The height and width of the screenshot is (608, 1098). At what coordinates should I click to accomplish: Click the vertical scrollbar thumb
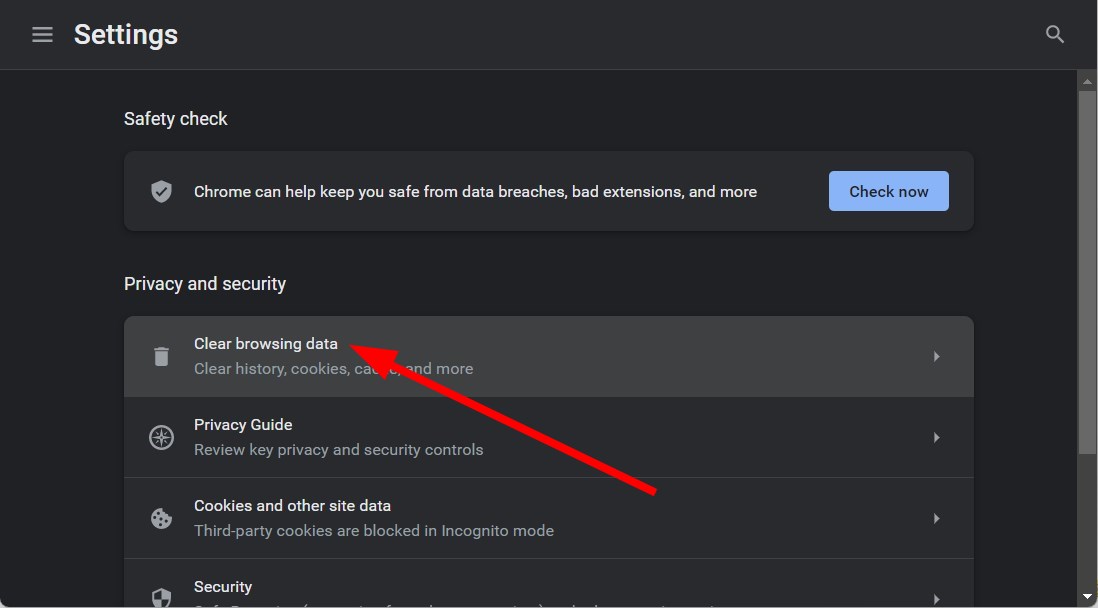pos(1087,270)
